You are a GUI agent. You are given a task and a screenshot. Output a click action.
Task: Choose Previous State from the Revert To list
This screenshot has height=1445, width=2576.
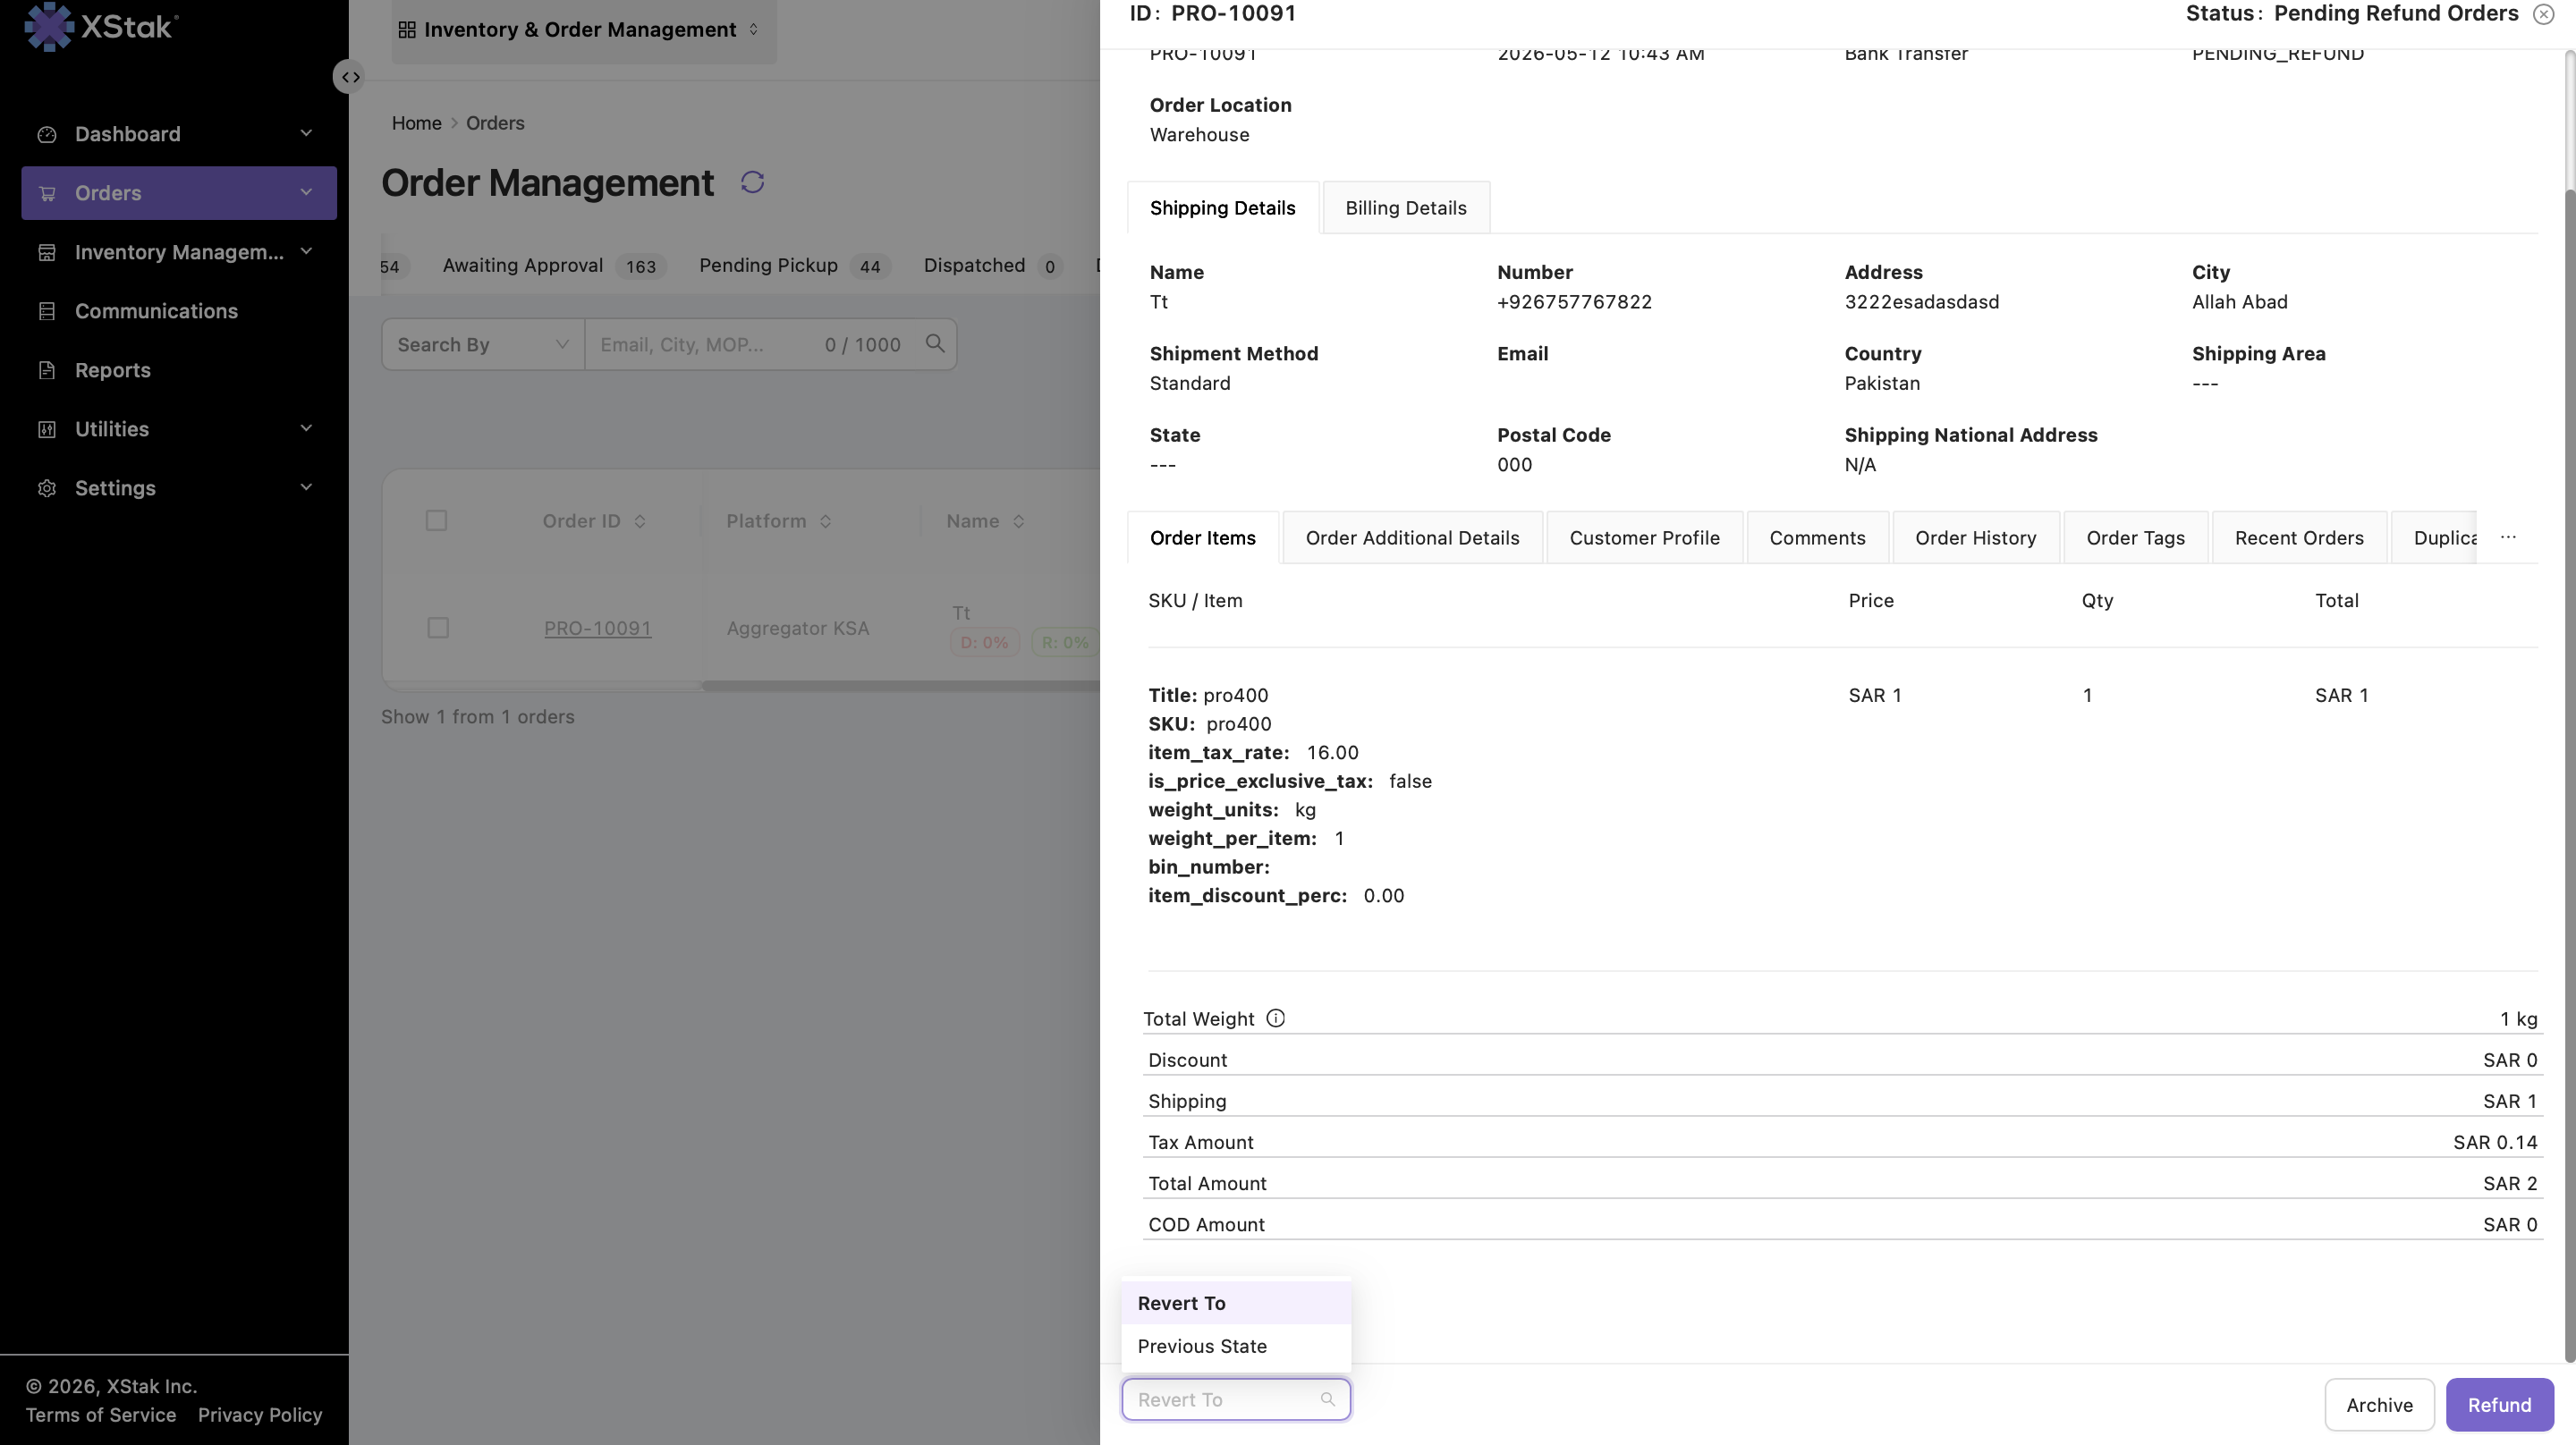1236,1346
